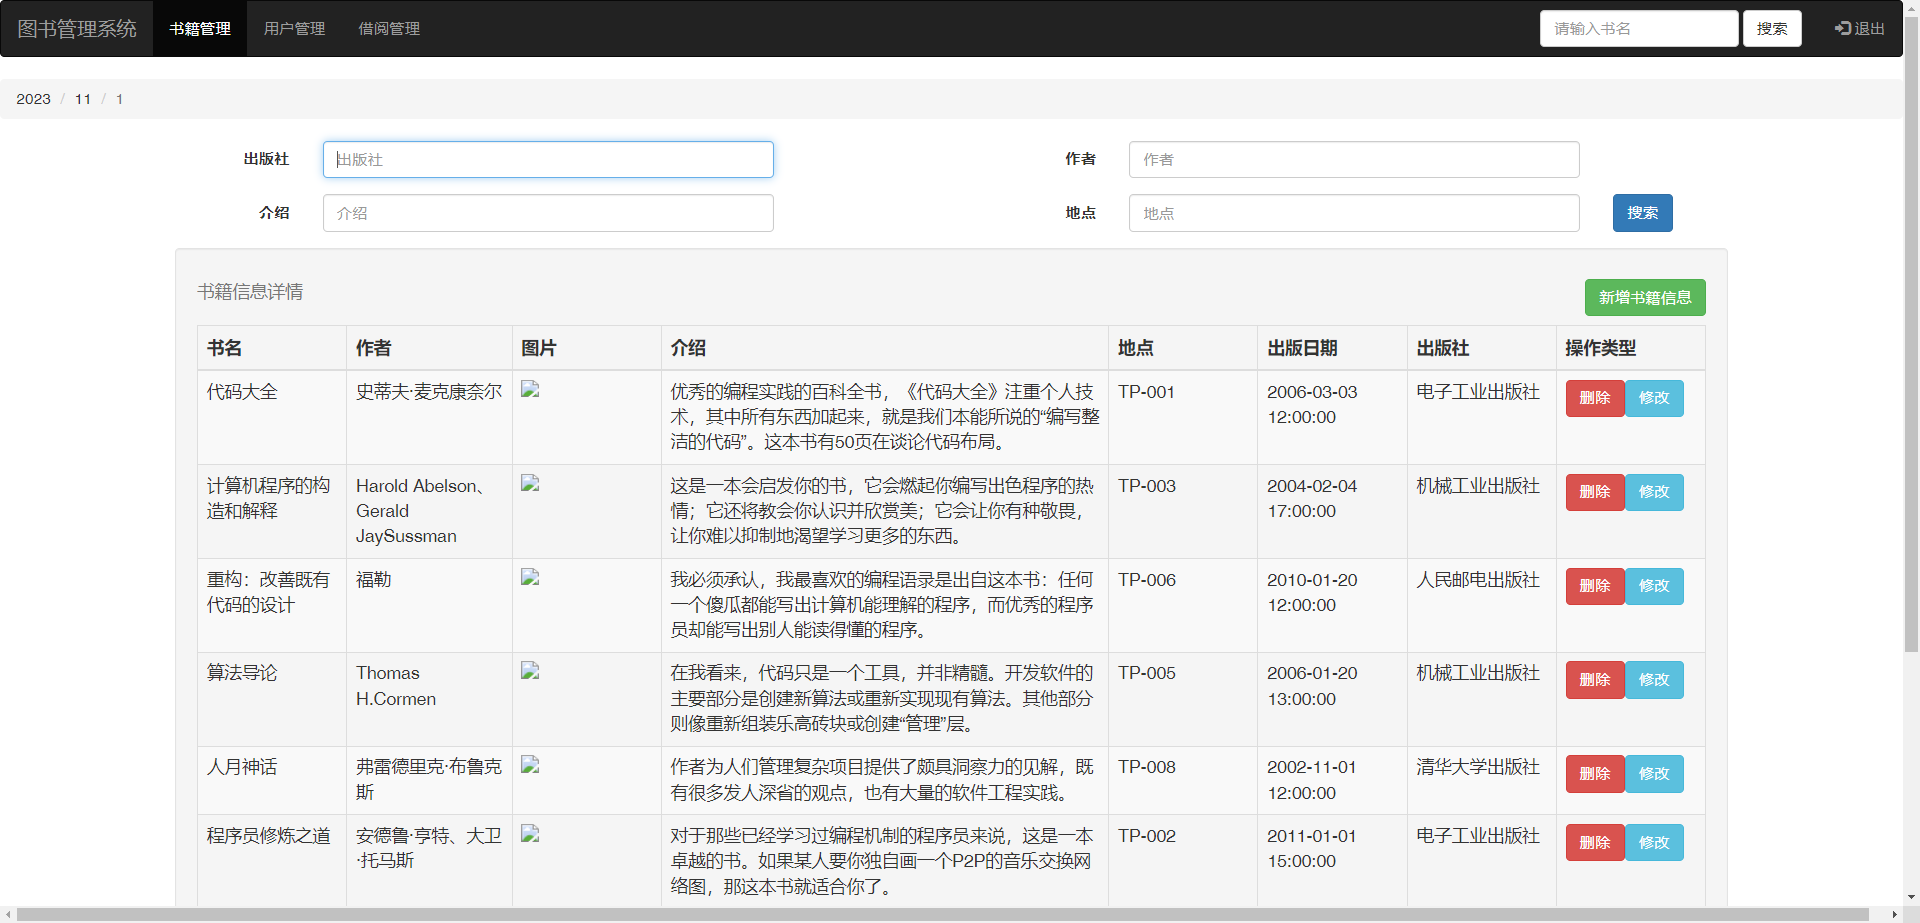Edit the 重构：改善既有代码的设计 row
Screen dimensions: 1920x923
click(1654, 586)
